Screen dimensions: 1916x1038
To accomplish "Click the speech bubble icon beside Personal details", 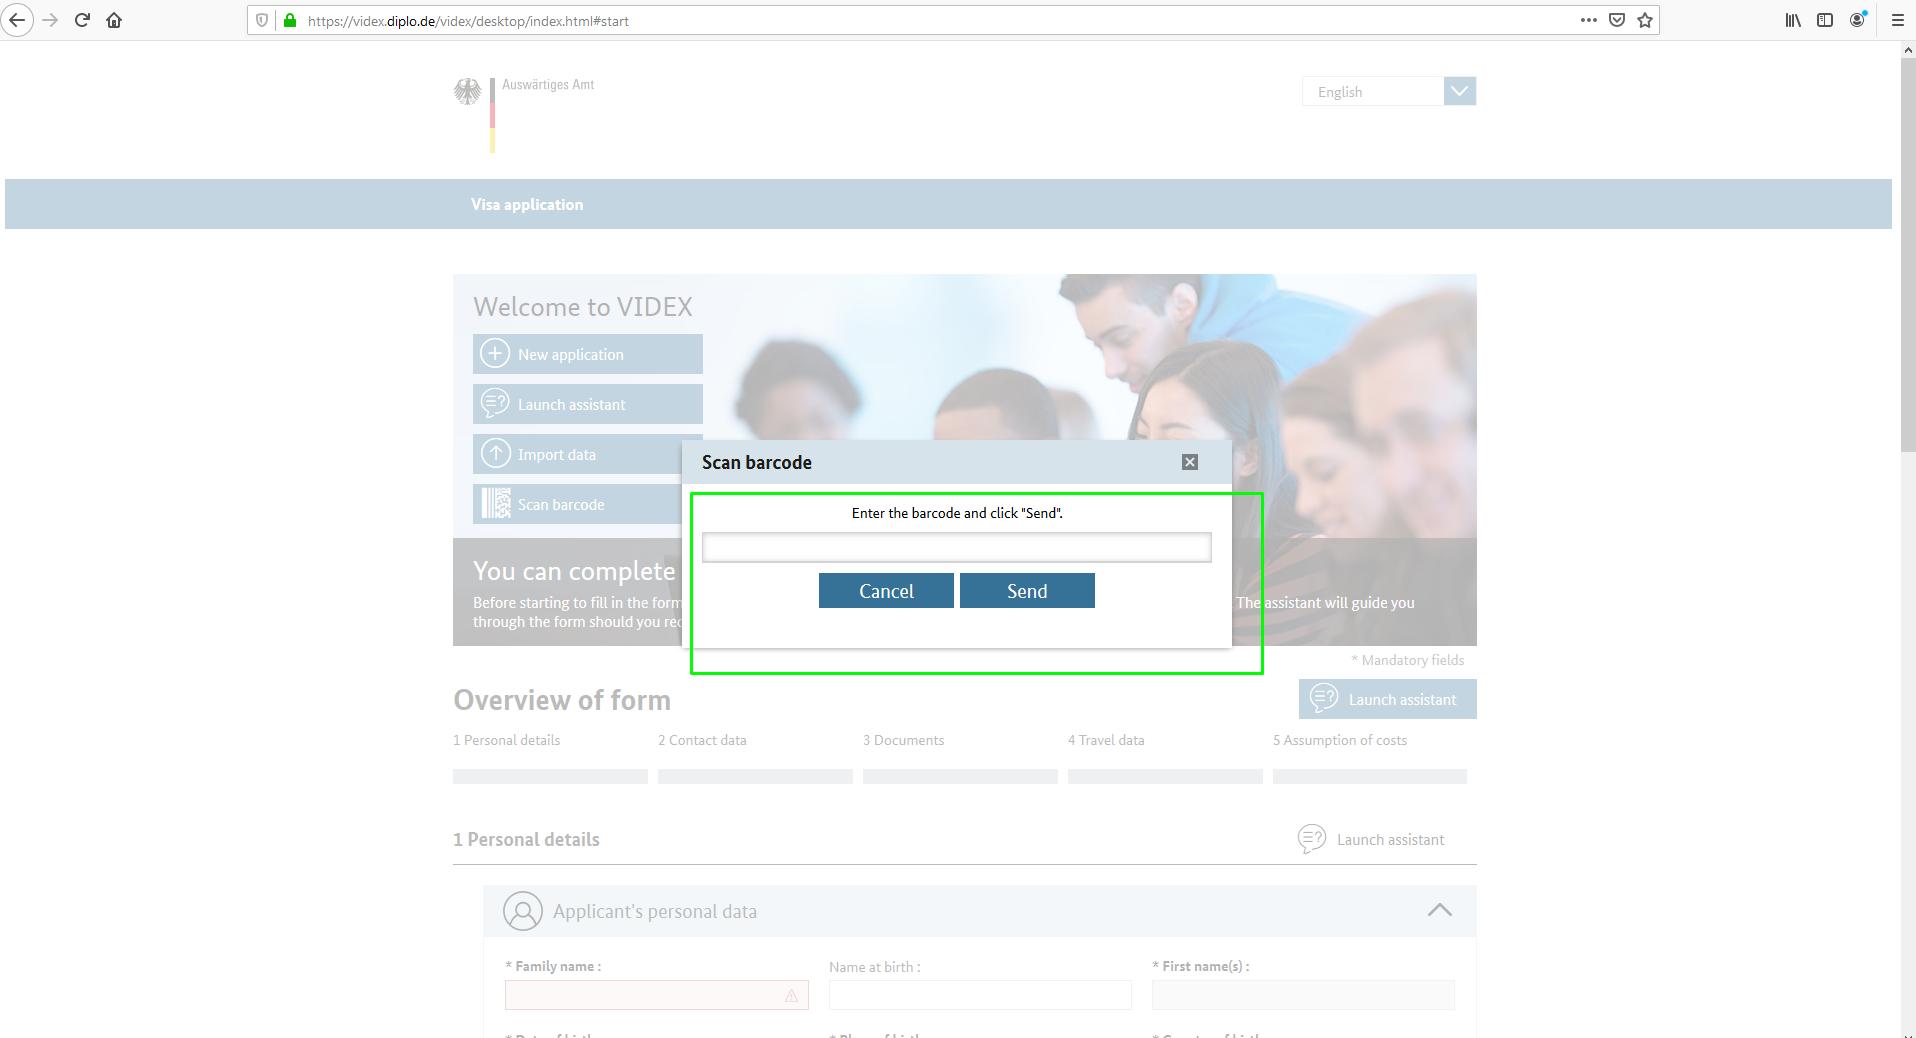I will point(1312,839).
